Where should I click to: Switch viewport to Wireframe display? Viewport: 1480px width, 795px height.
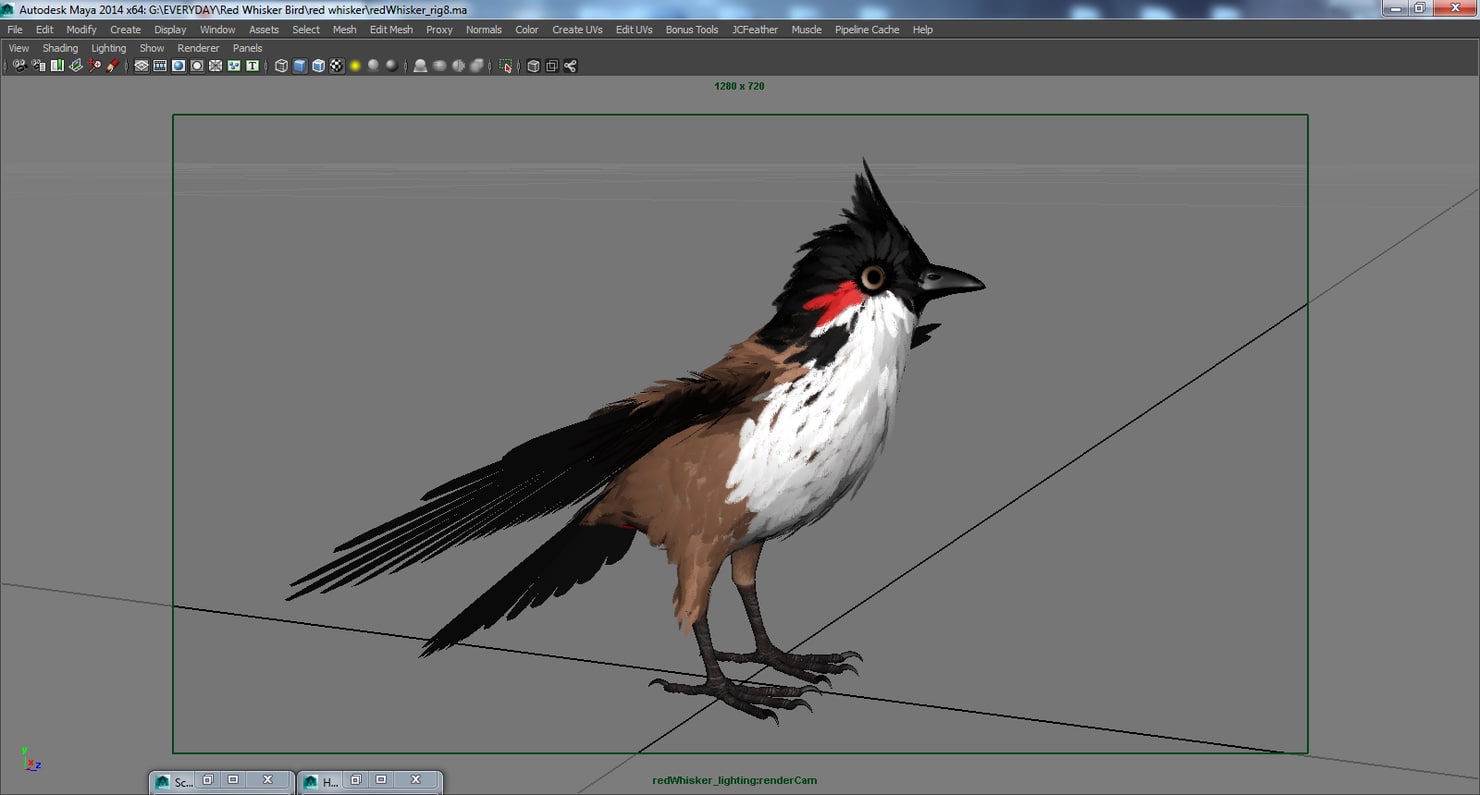tap(281, 66)
